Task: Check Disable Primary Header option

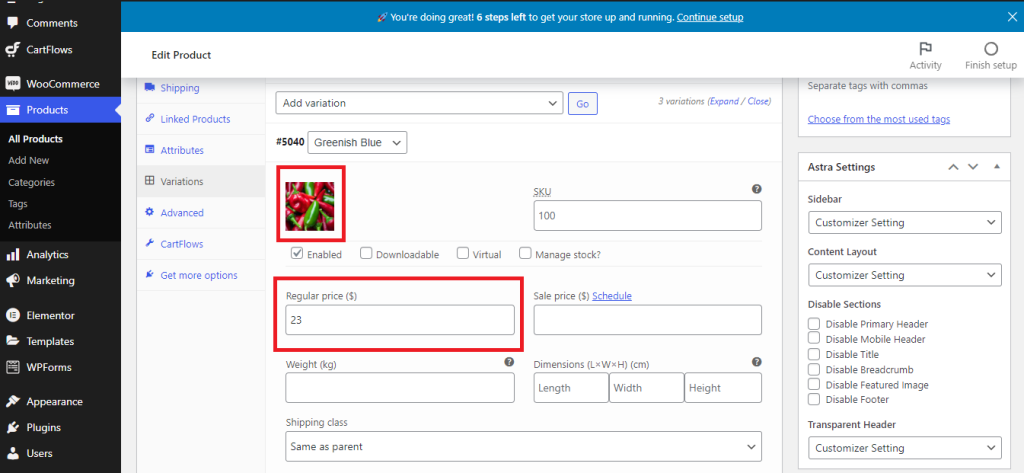Action: 814,324
